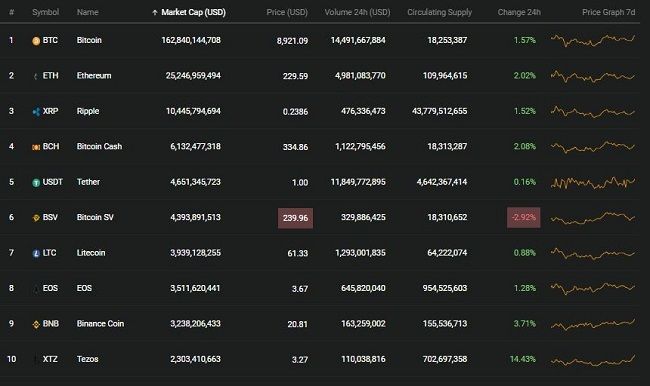Screen dimensions: 650x386
Task: Select the XTZ symbol text
Action: (x=50, y=359)
